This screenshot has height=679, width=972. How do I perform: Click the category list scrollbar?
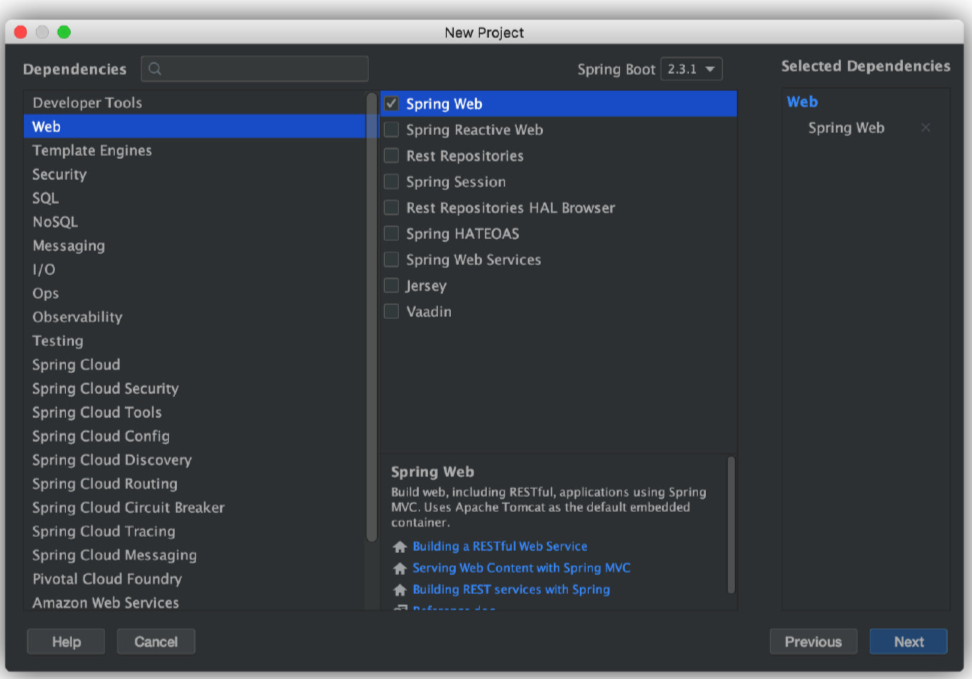[x=372, y=317]
